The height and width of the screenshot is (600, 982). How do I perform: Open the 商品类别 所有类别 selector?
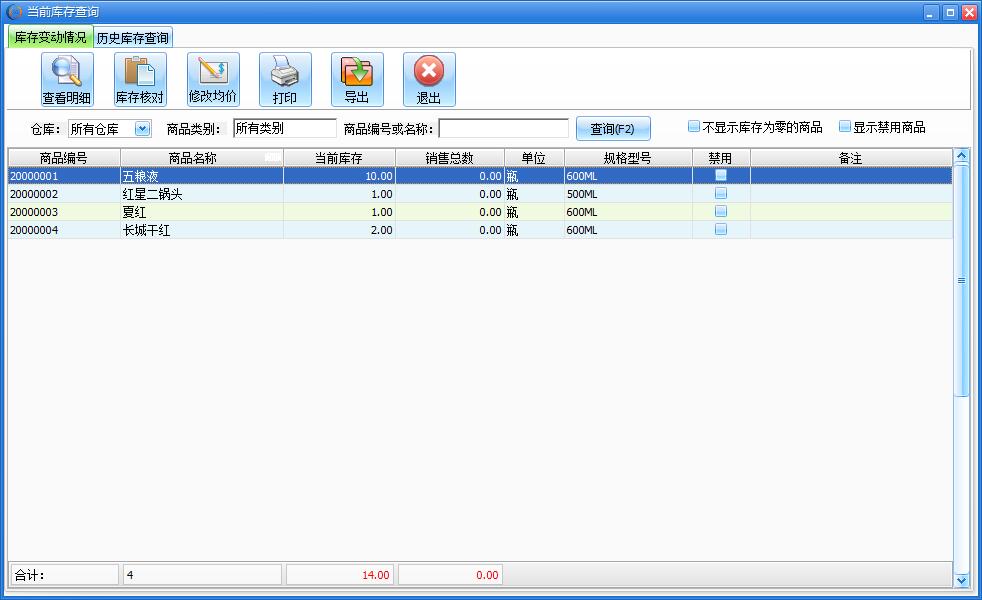pyautogui.click(x=284, y=128)
